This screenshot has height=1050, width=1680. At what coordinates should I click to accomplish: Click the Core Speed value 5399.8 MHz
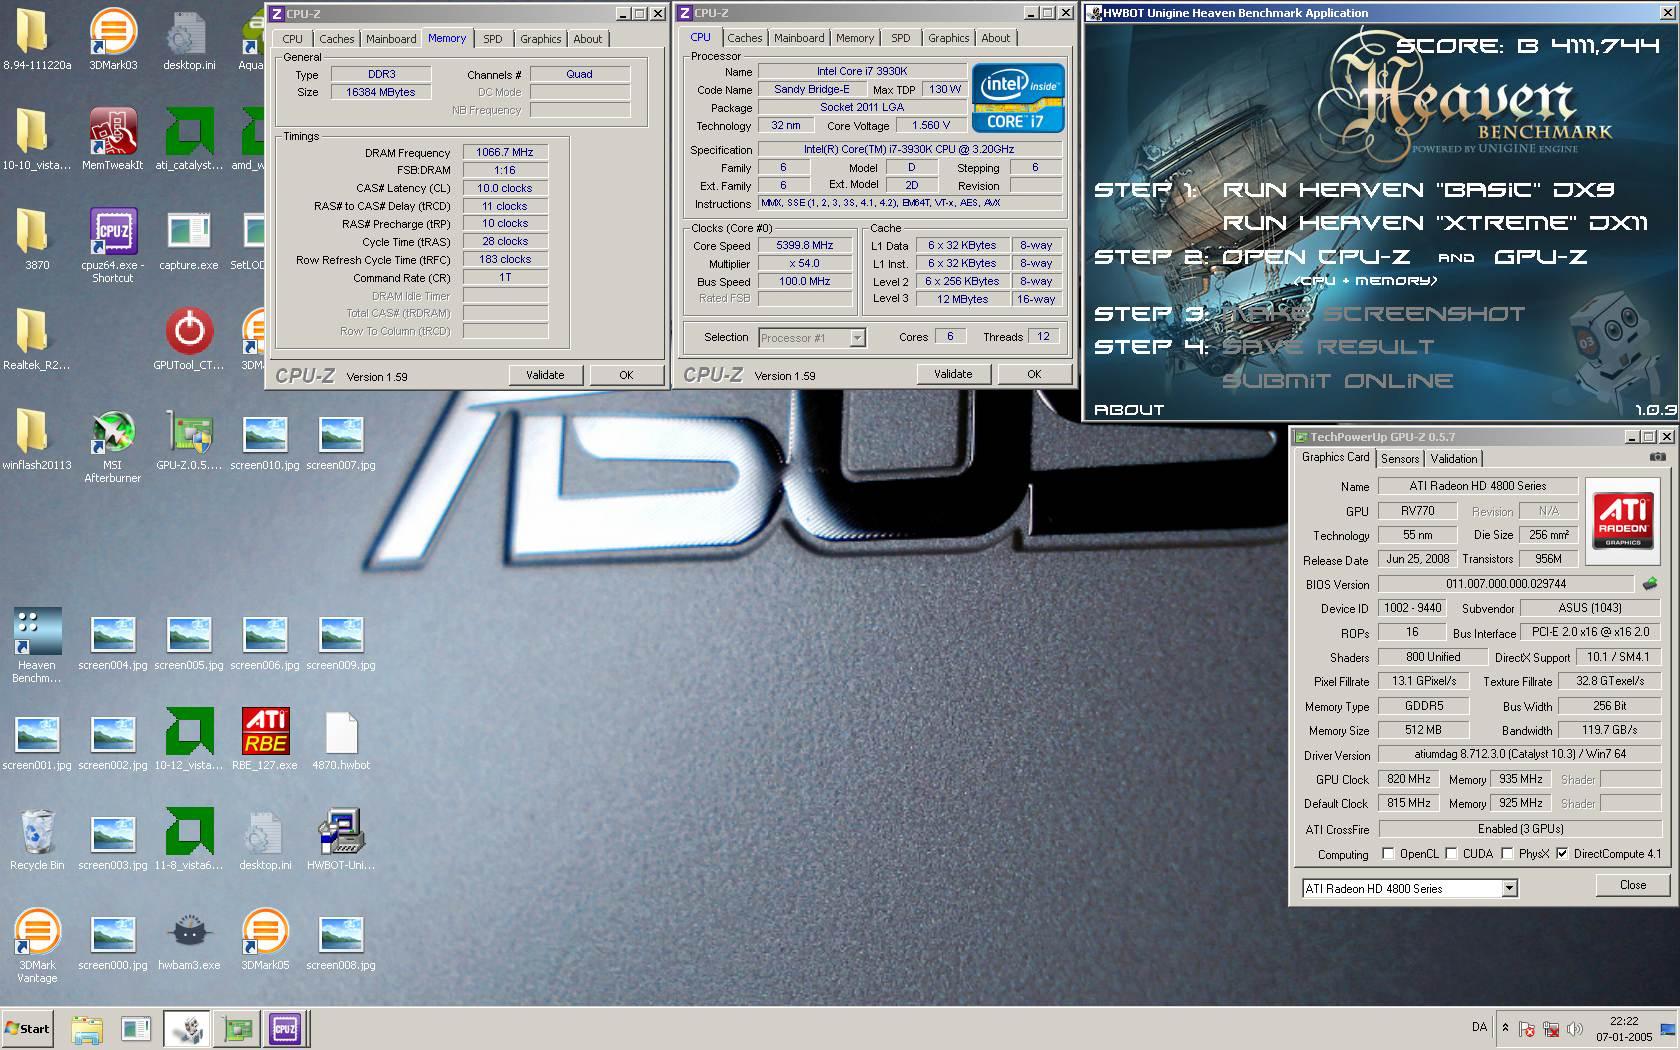805,245
